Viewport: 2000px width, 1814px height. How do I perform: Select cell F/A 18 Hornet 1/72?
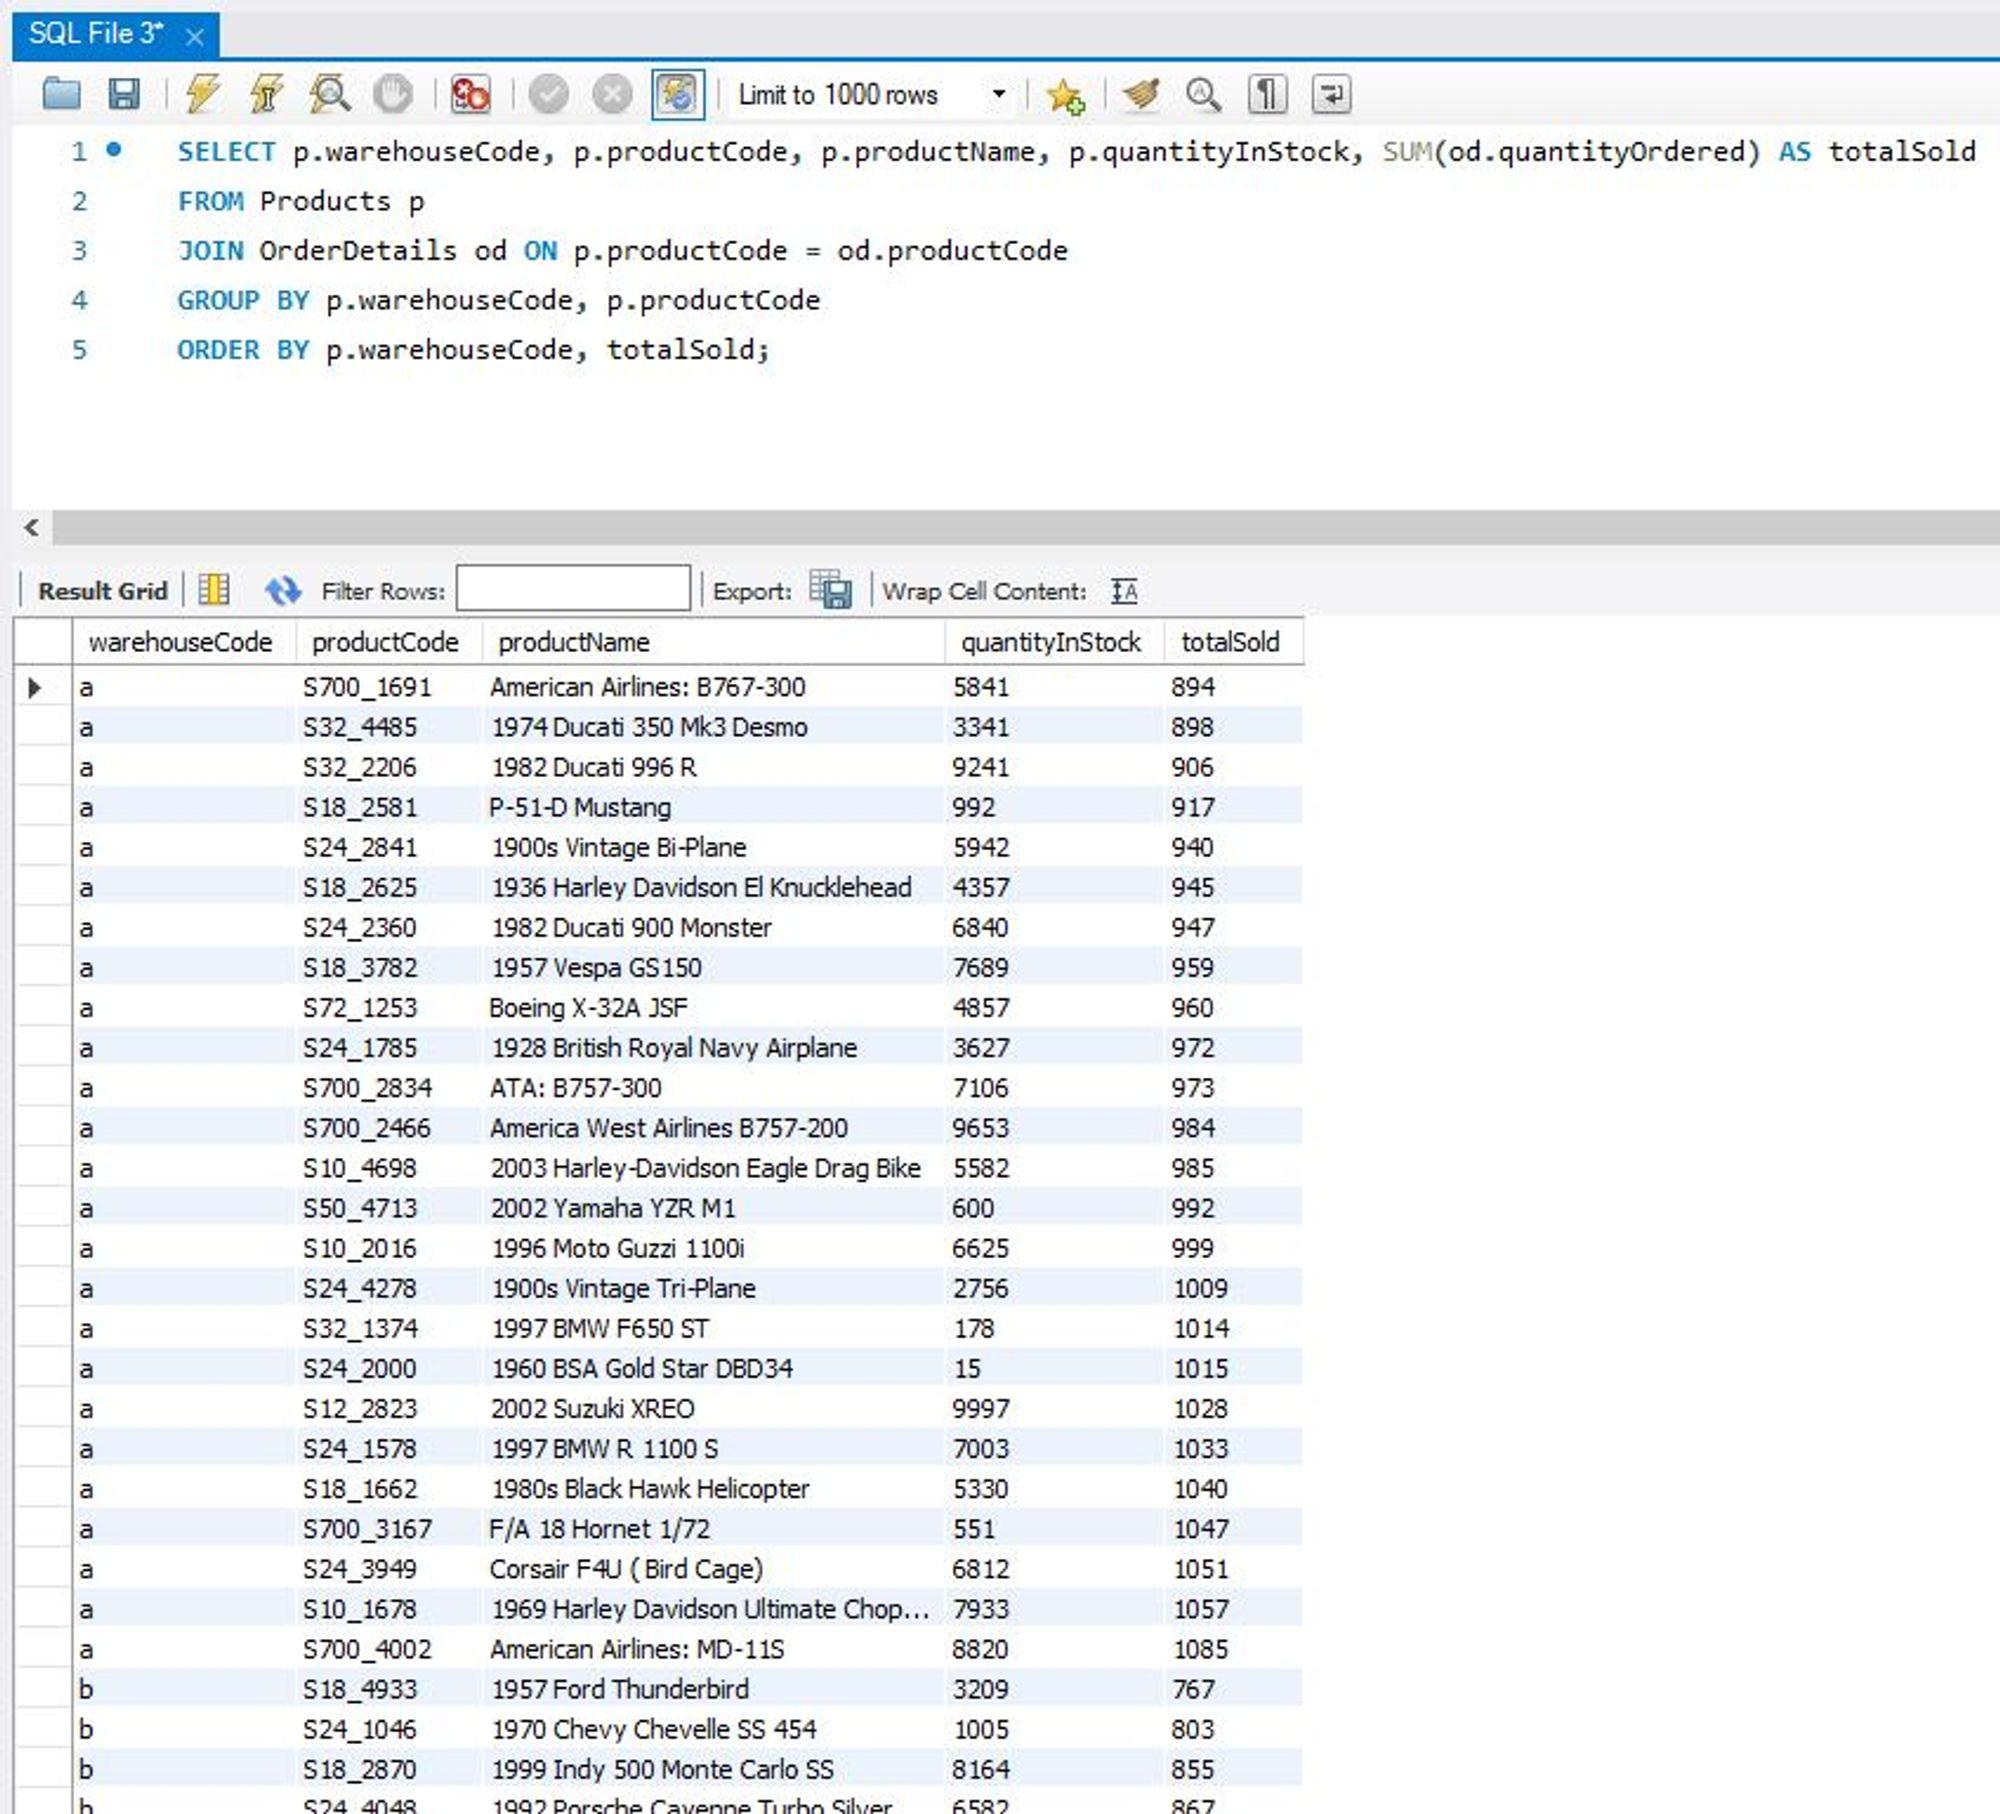[x=713, y=1528]
